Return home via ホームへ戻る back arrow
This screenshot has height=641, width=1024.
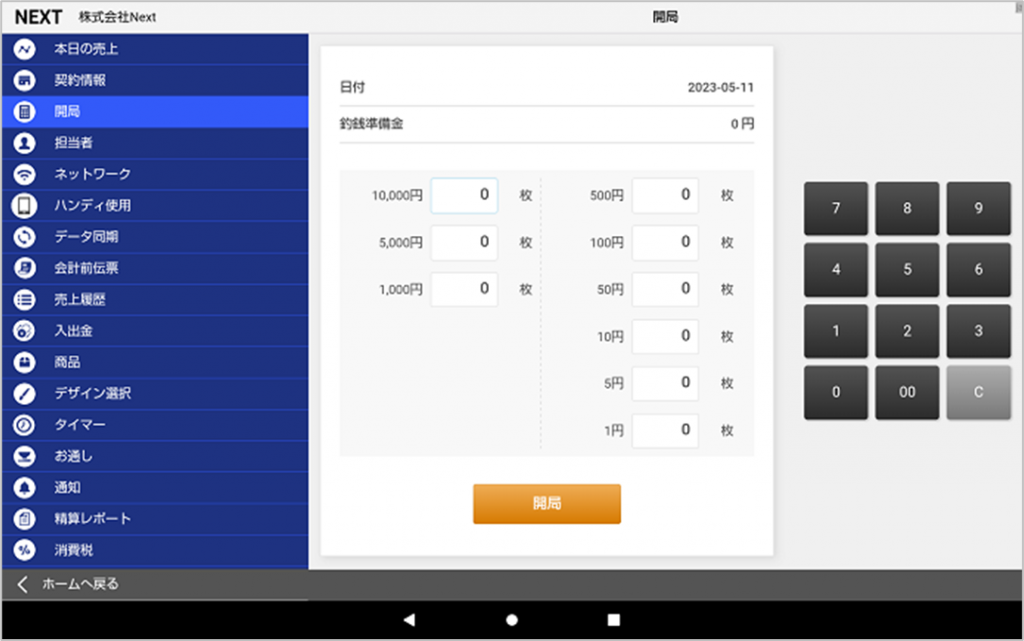point(23,584)
